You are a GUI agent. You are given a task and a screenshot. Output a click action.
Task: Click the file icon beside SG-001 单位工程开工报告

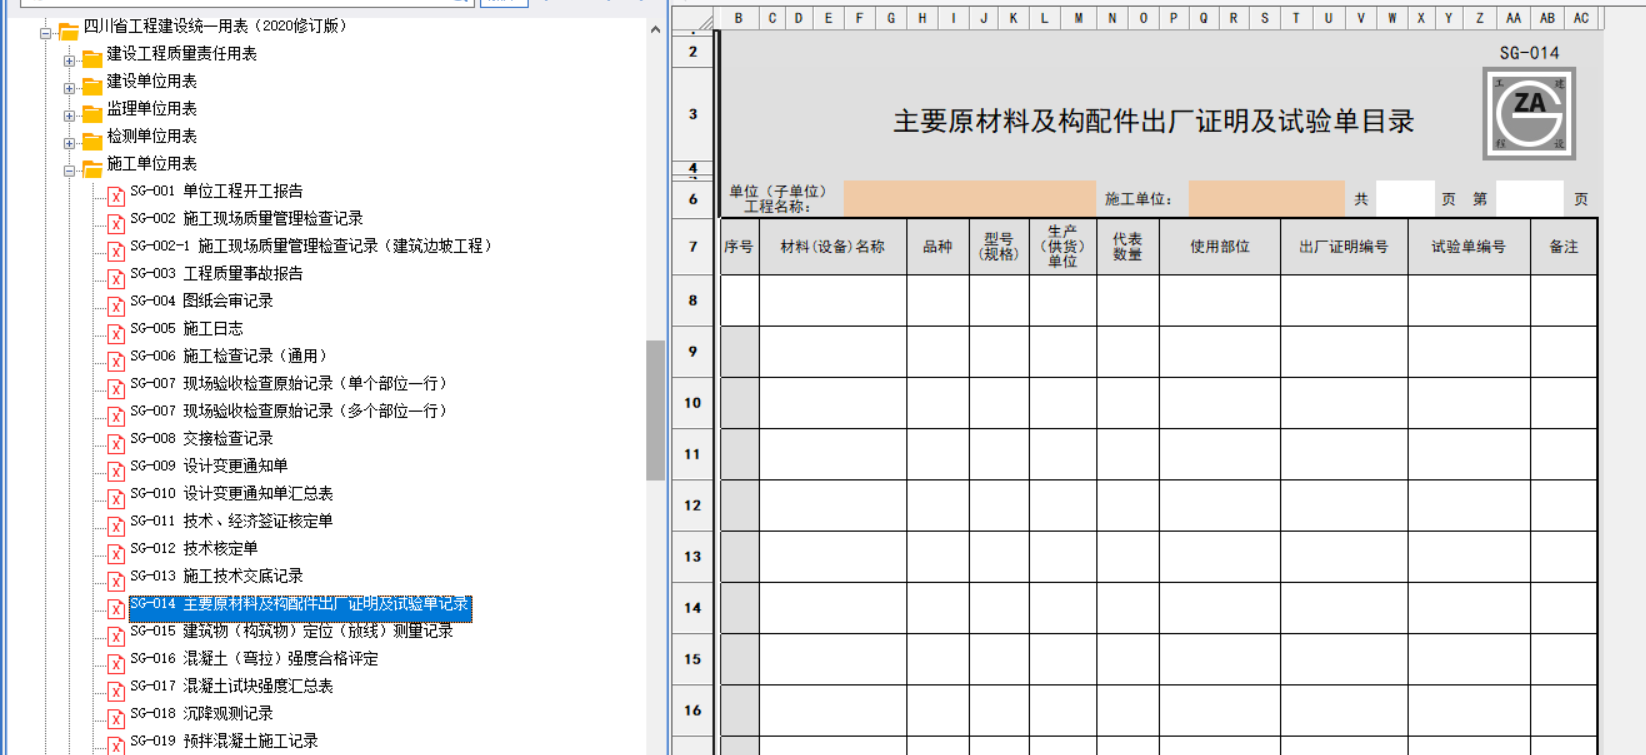coord(116,196)
